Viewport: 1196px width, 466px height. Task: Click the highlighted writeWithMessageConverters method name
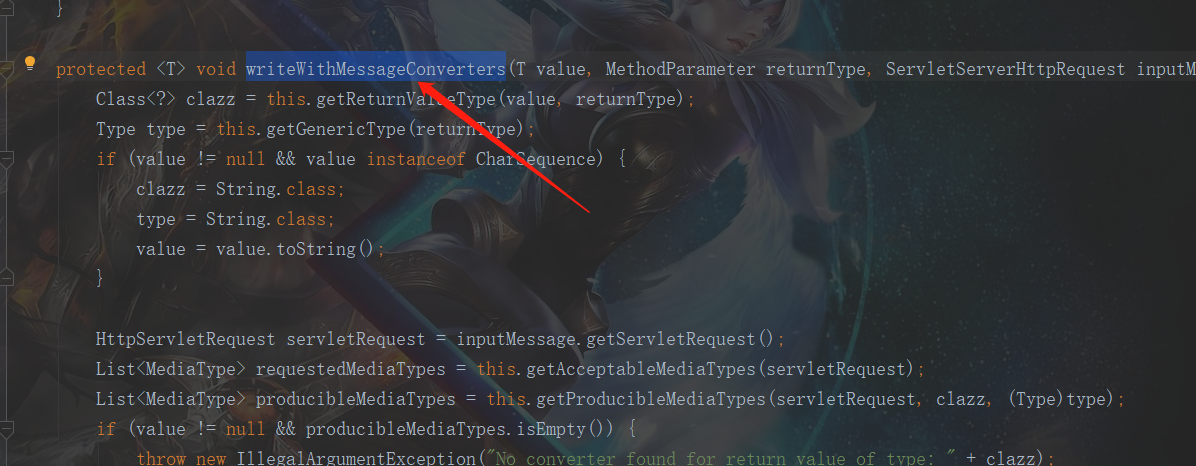[376, 69]
